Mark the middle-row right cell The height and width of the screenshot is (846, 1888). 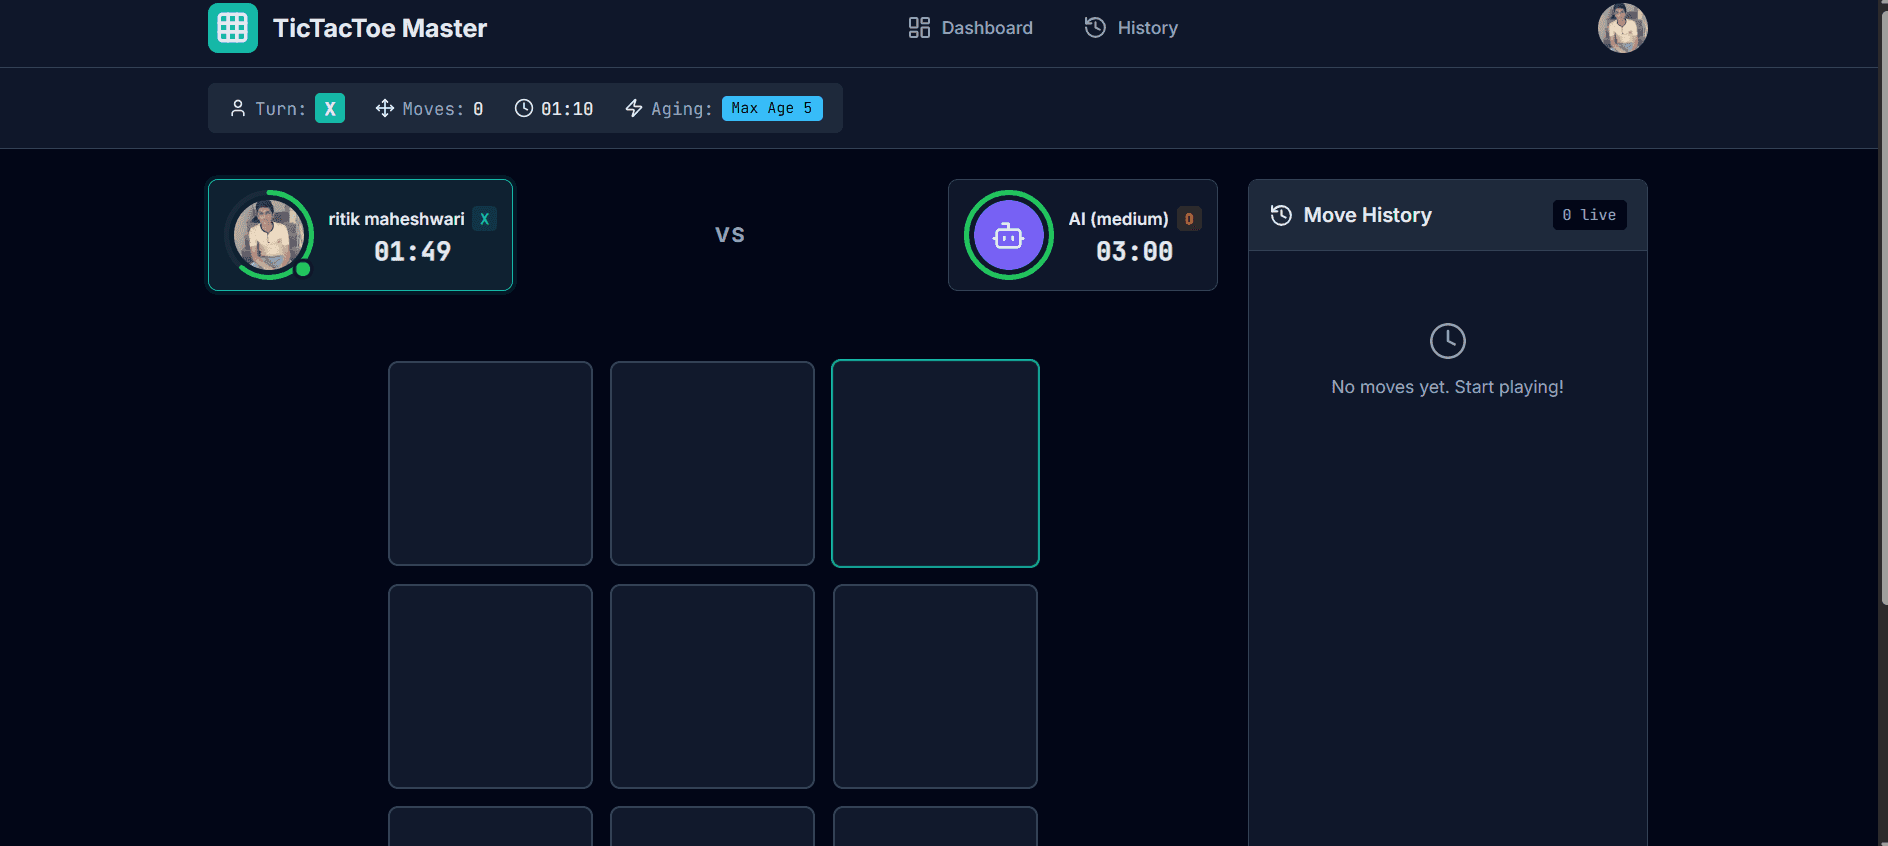click(935, 686)
